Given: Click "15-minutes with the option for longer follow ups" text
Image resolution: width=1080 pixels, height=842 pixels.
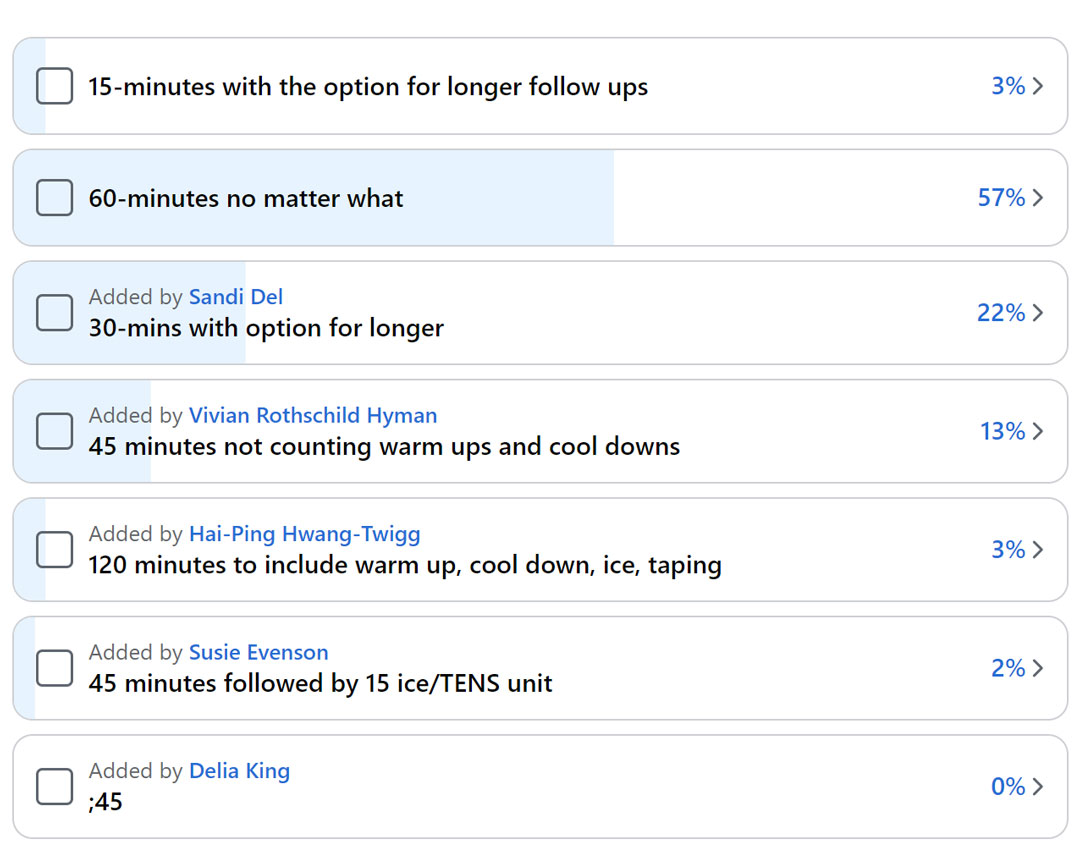Looking at the screenshot, I should pos(368,87).
